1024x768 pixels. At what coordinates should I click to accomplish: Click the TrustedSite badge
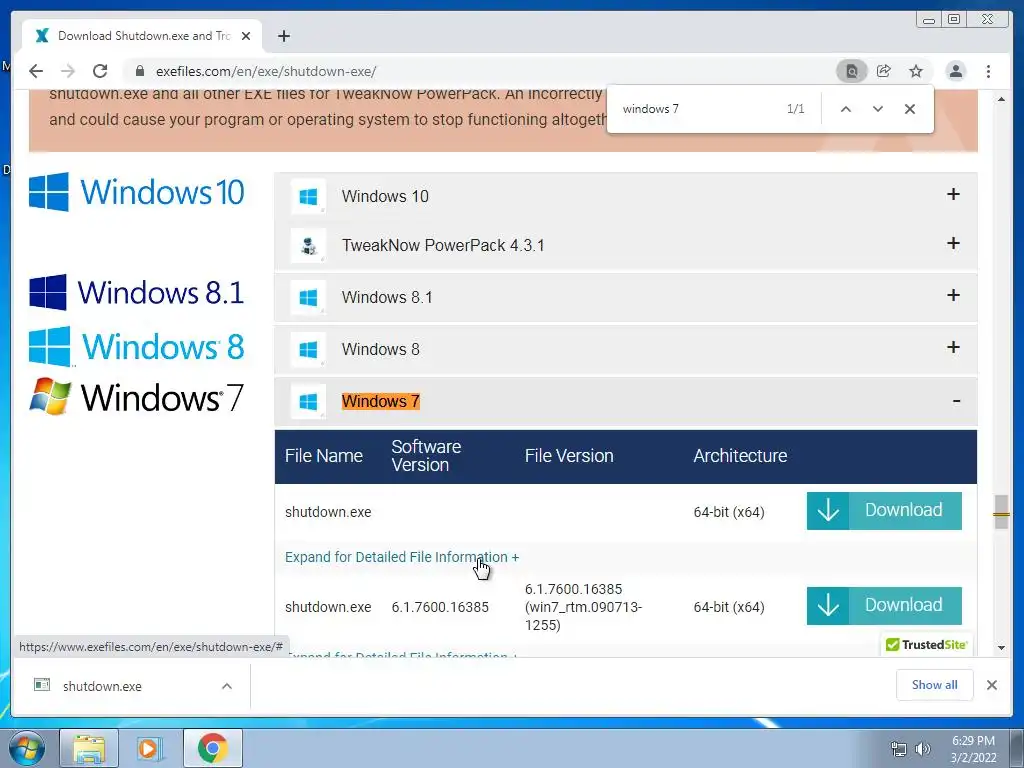[x=926, y=645]
